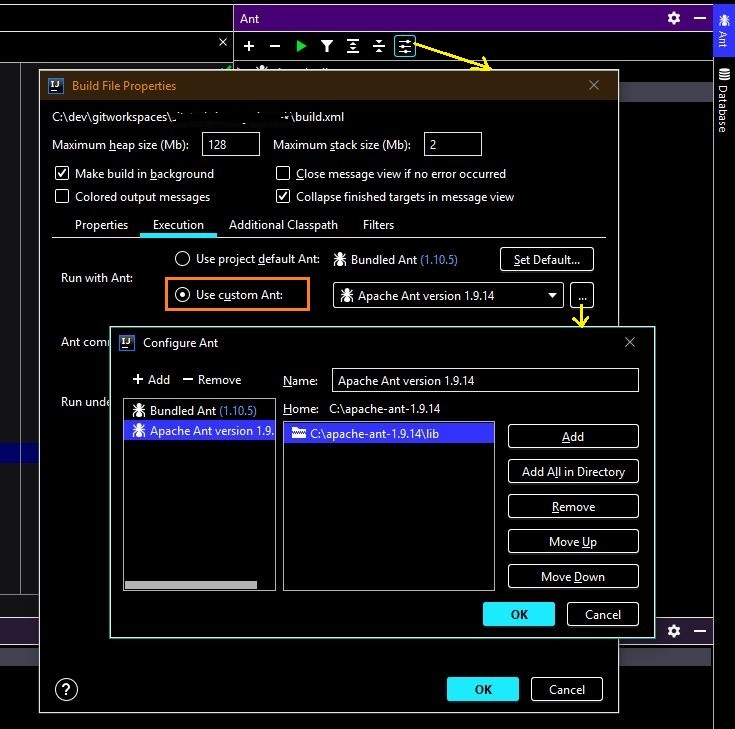Click the Maximum heap size field
735x729 pixels.
(231, 144)
